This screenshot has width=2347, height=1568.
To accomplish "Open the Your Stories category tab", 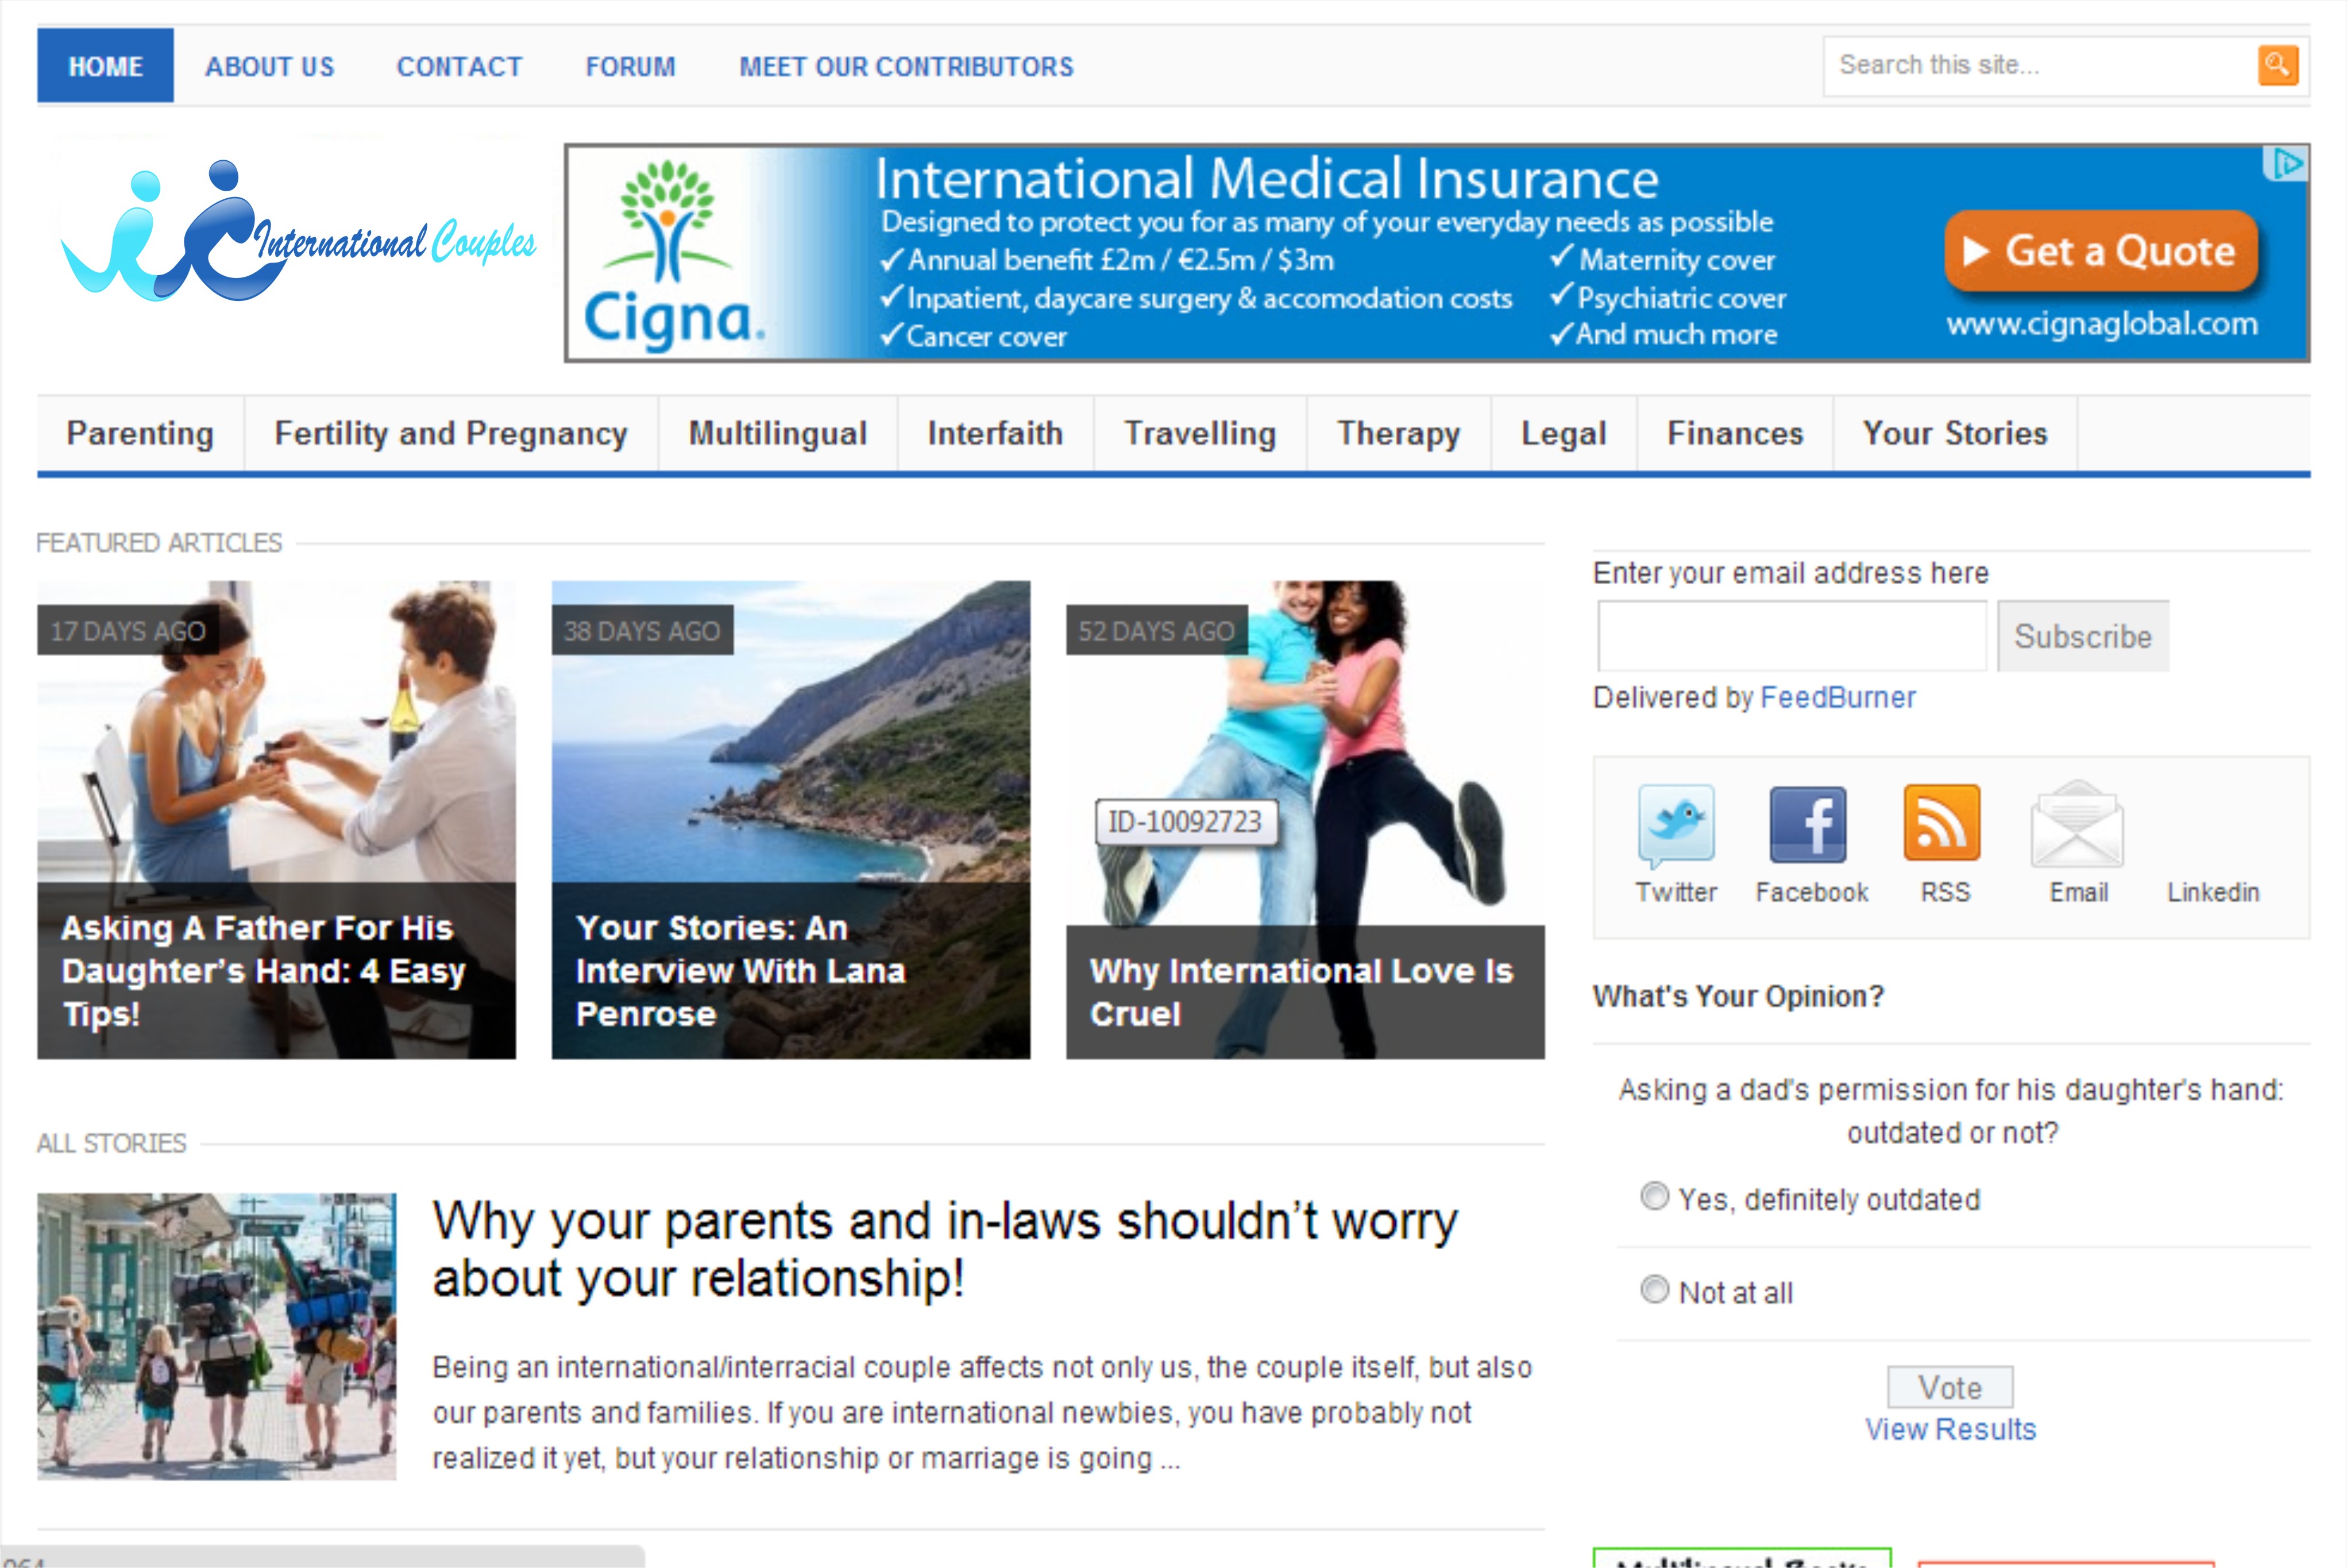I will click(x=1954, y=434).
